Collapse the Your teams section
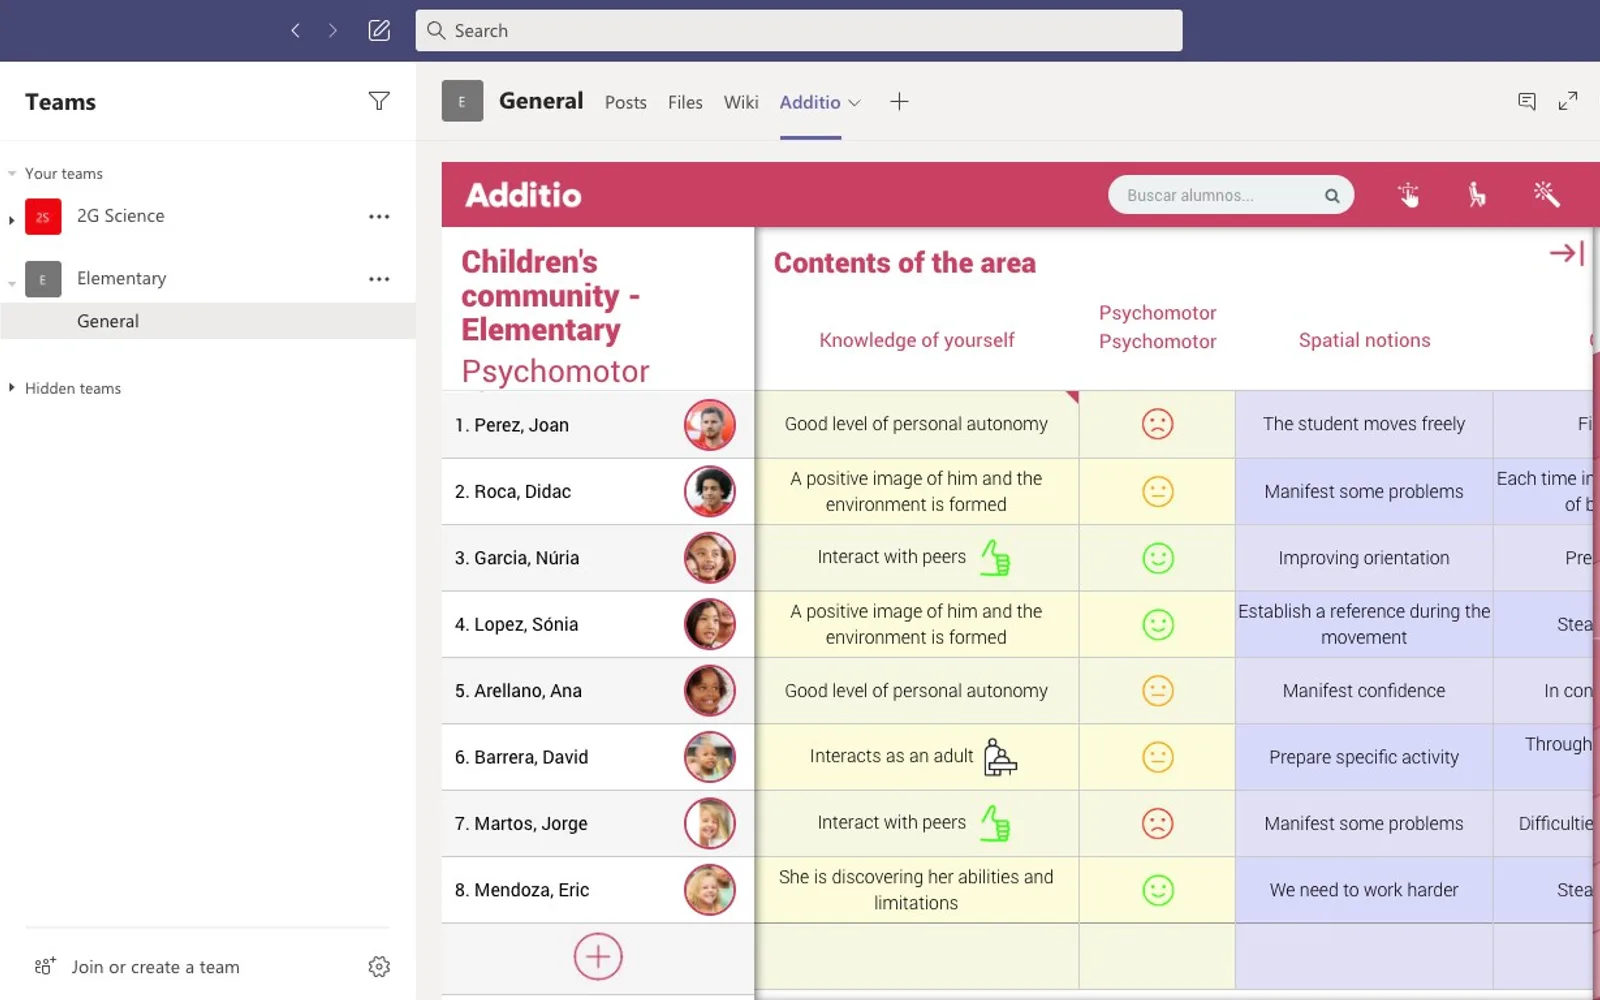Screen dimensions: 1600x1000 [x=12, y=173]
